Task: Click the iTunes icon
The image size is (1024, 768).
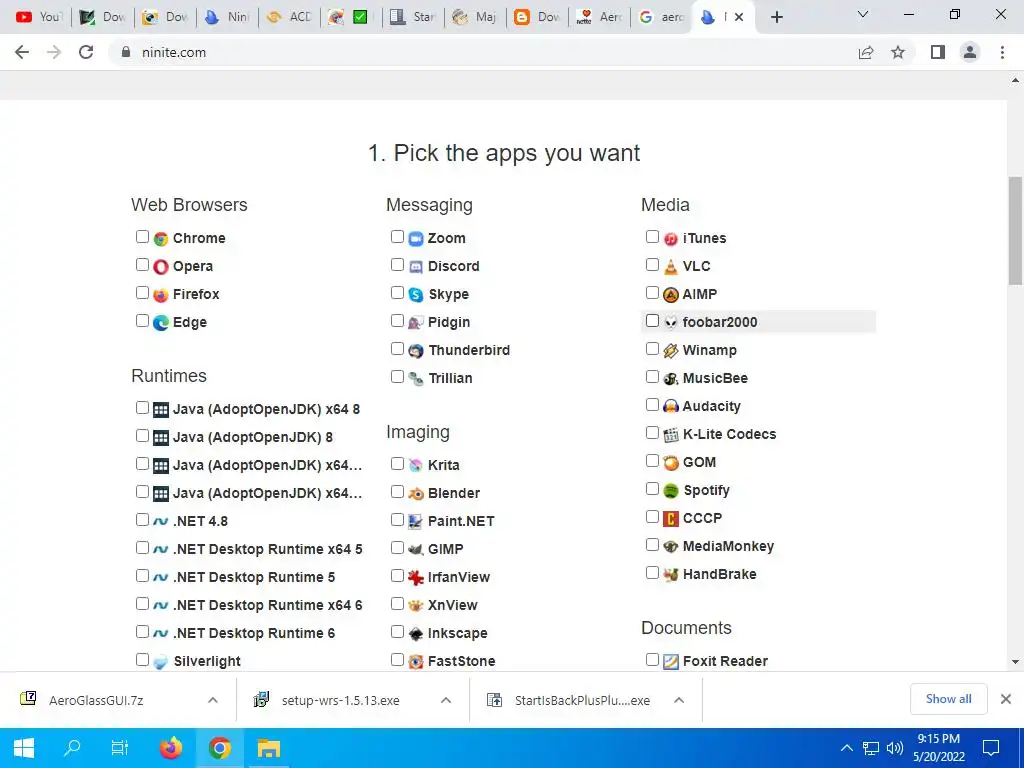Action: point(671,239)
